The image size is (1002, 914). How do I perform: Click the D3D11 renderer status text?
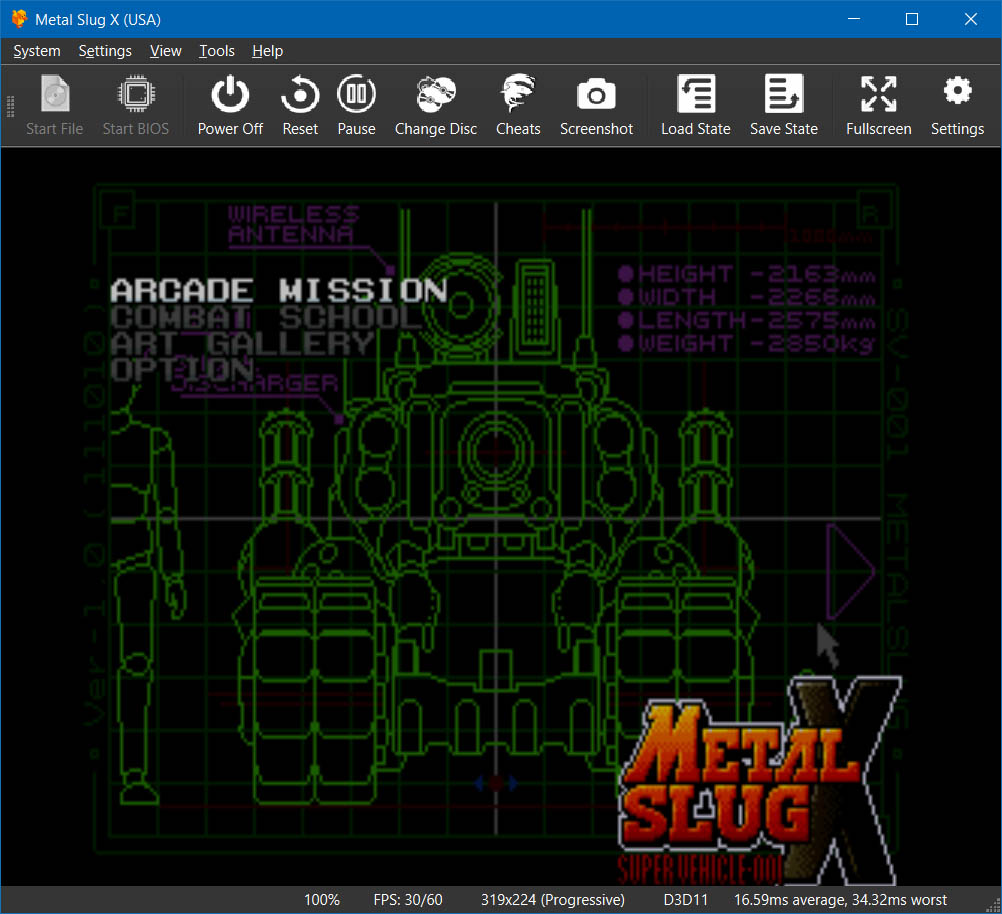point(686,900)
